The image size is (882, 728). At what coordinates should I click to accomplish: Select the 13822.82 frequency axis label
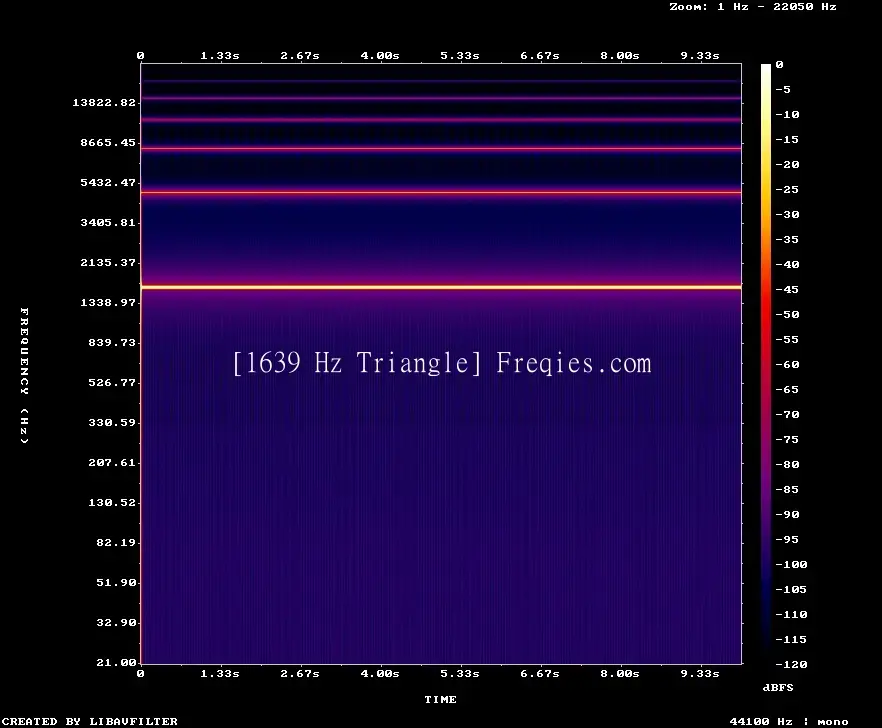click(x=104, y=102)
